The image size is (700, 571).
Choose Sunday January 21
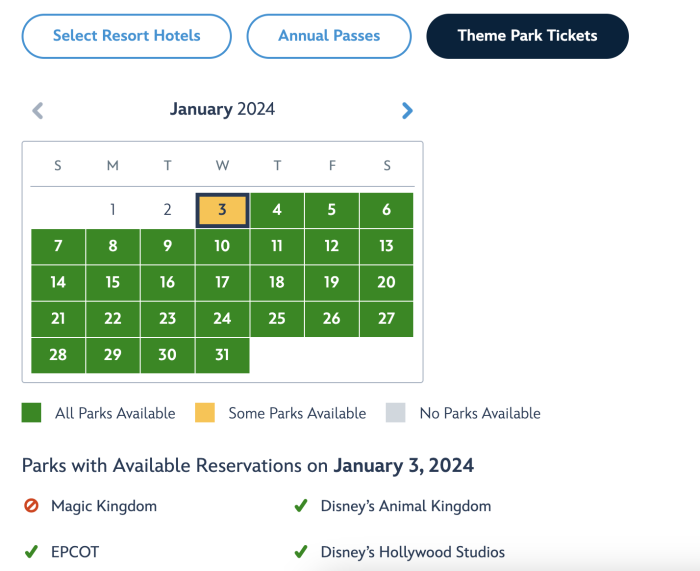(58, 319)
